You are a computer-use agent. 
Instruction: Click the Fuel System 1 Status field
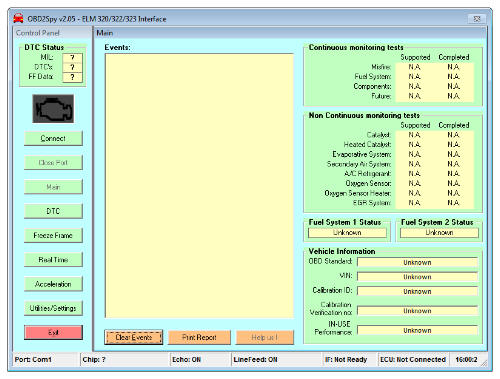click(x=347, y=233)
